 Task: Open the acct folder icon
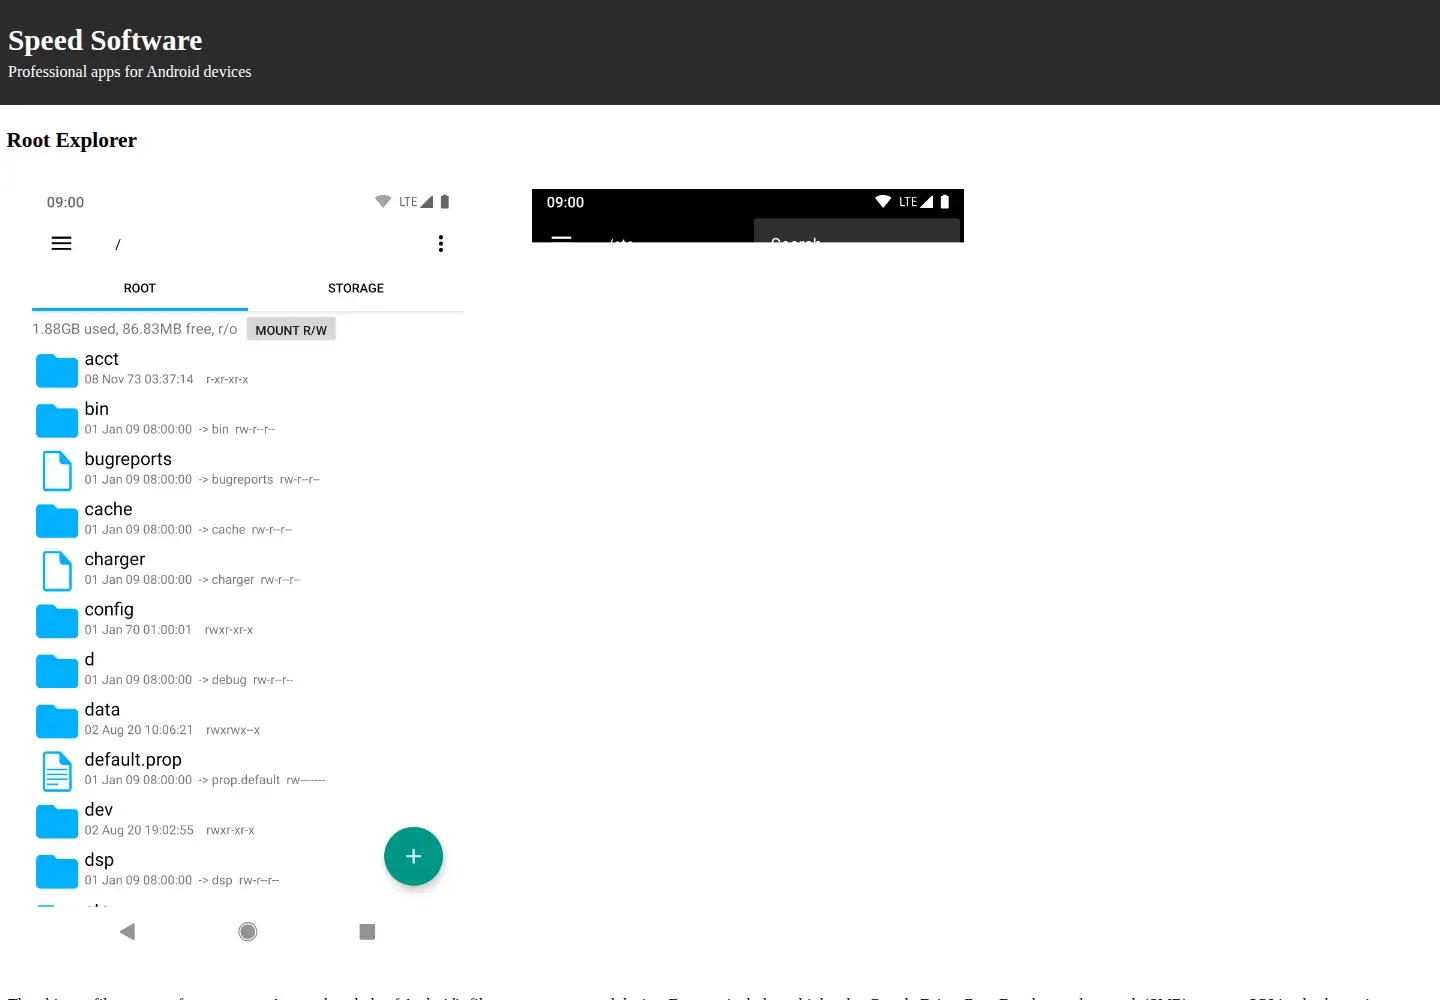pos(57,370)
